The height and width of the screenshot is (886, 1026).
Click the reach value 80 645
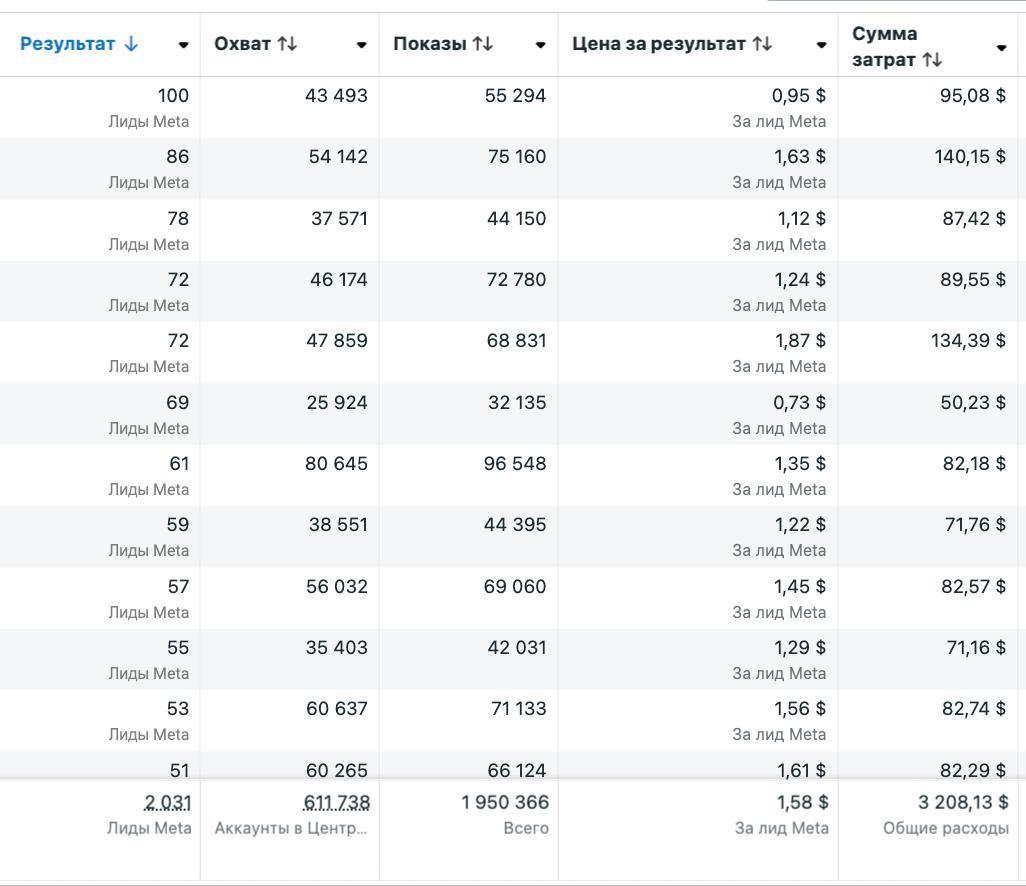336,464
